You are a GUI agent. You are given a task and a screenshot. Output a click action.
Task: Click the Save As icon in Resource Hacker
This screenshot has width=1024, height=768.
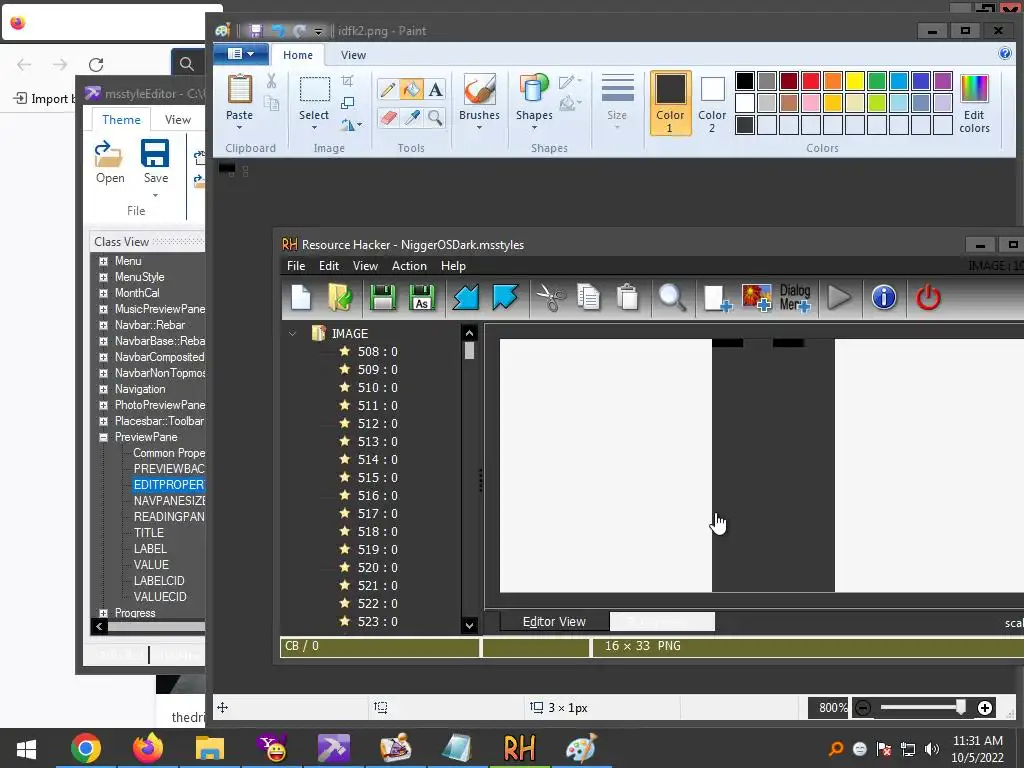[422, 298]
